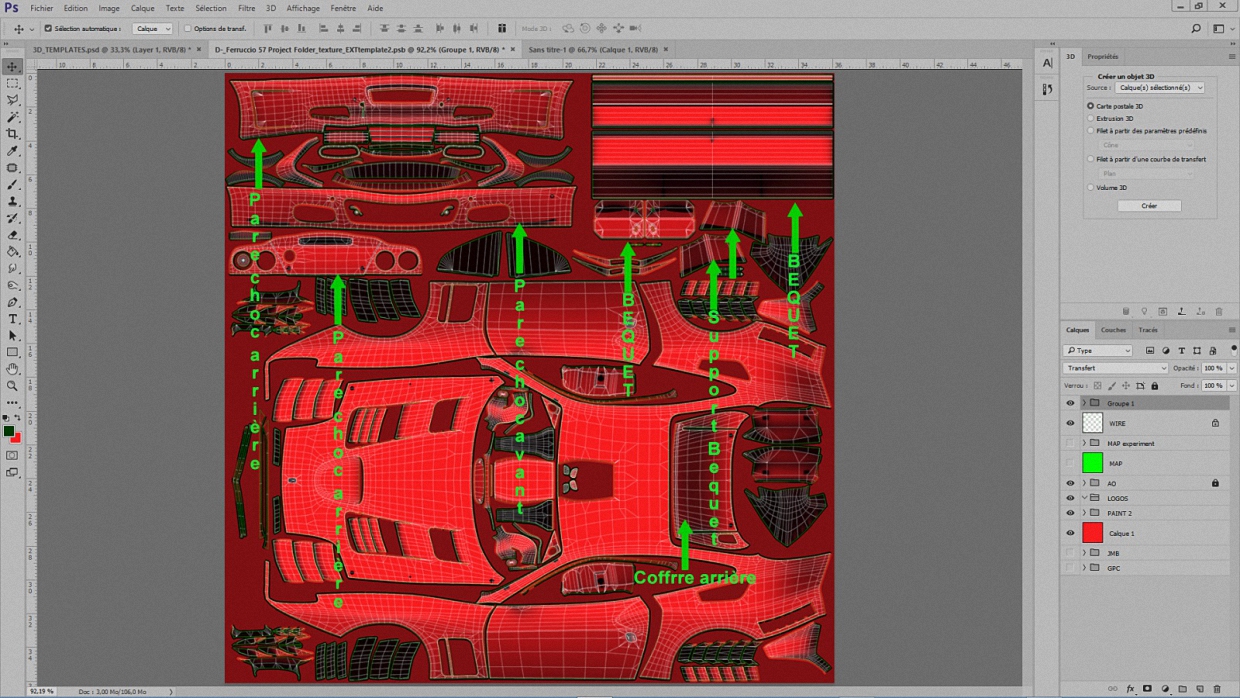Expand the MAP experiment group

click(x=1084, y=443)
